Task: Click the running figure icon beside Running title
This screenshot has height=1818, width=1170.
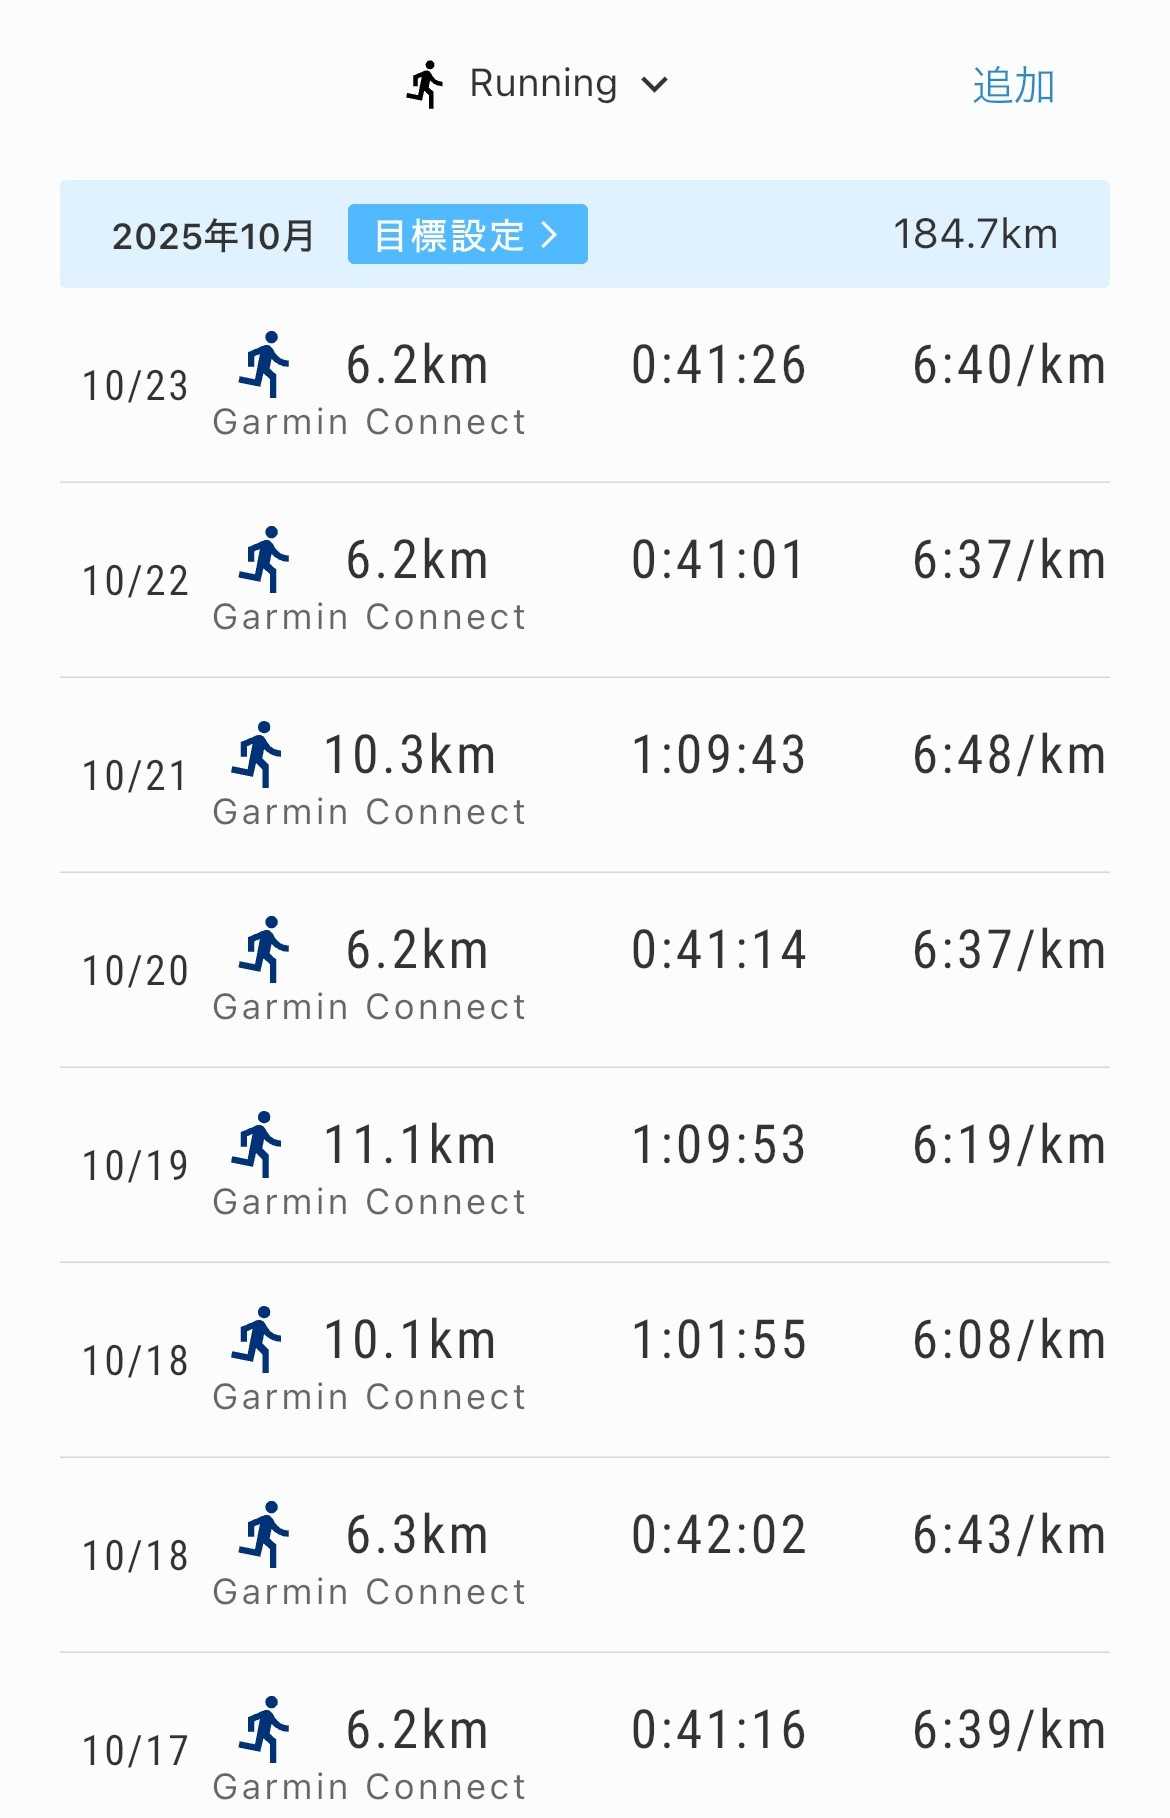Action: (425, 84)
